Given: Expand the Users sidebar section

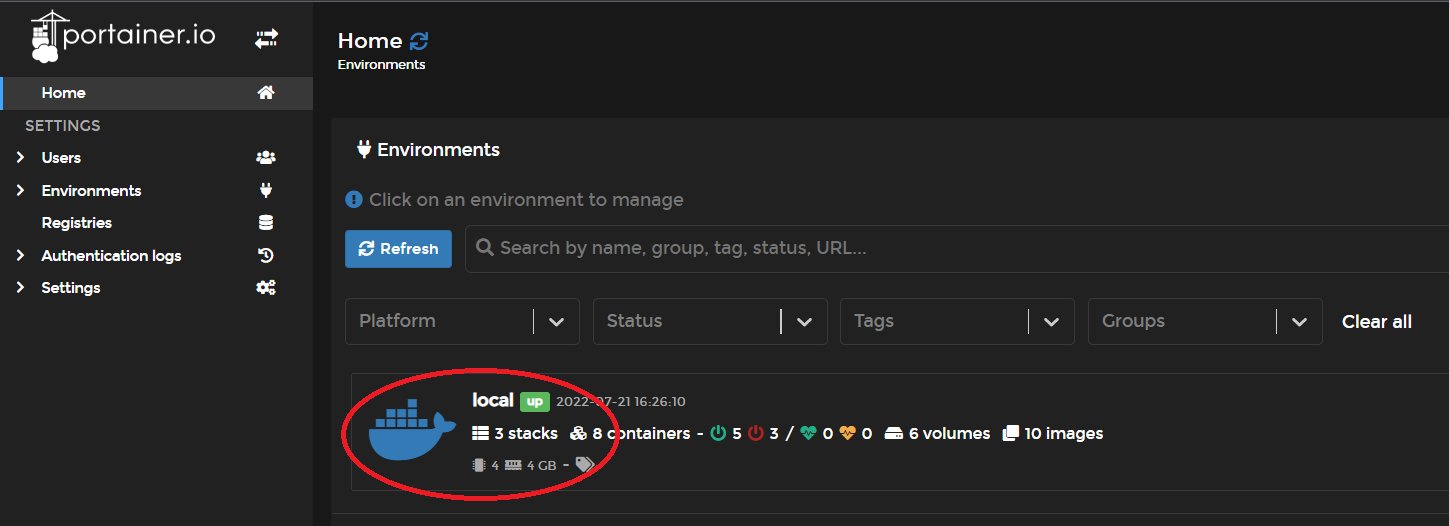Looking at the screenshot, I should click(x=20, y=158).
